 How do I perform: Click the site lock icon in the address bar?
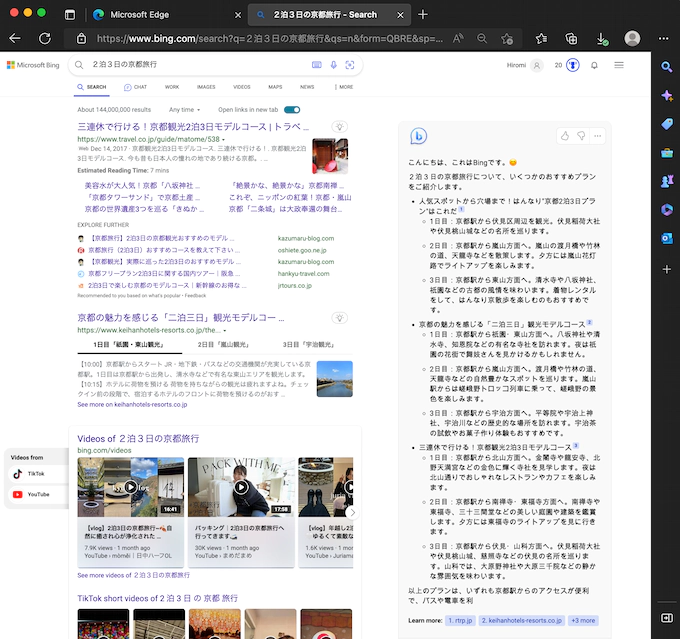pos(82,39)
